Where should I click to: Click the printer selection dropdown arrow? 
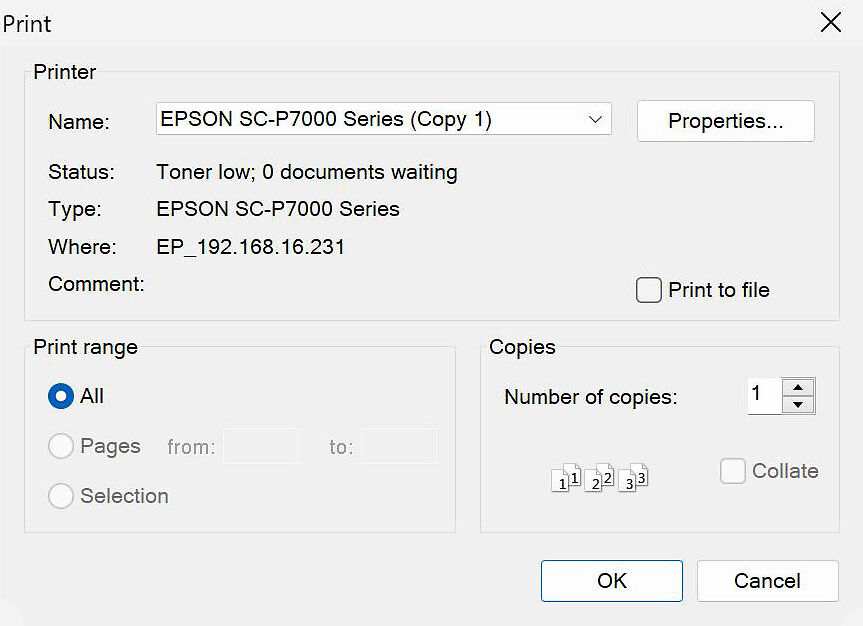point(599,119)
